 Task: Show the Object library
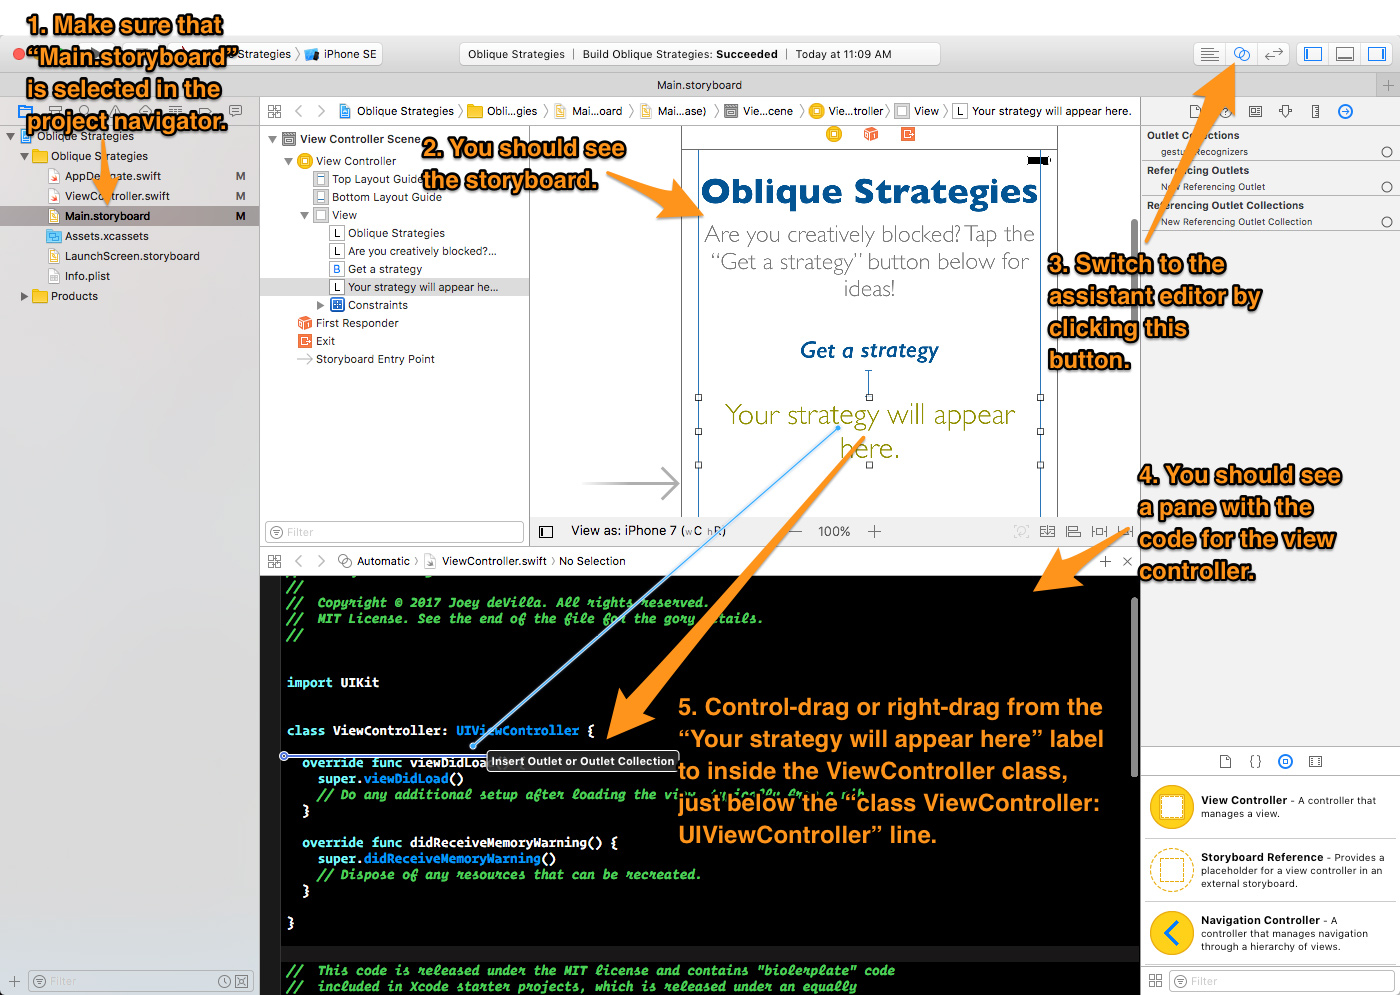(1286, 761)
